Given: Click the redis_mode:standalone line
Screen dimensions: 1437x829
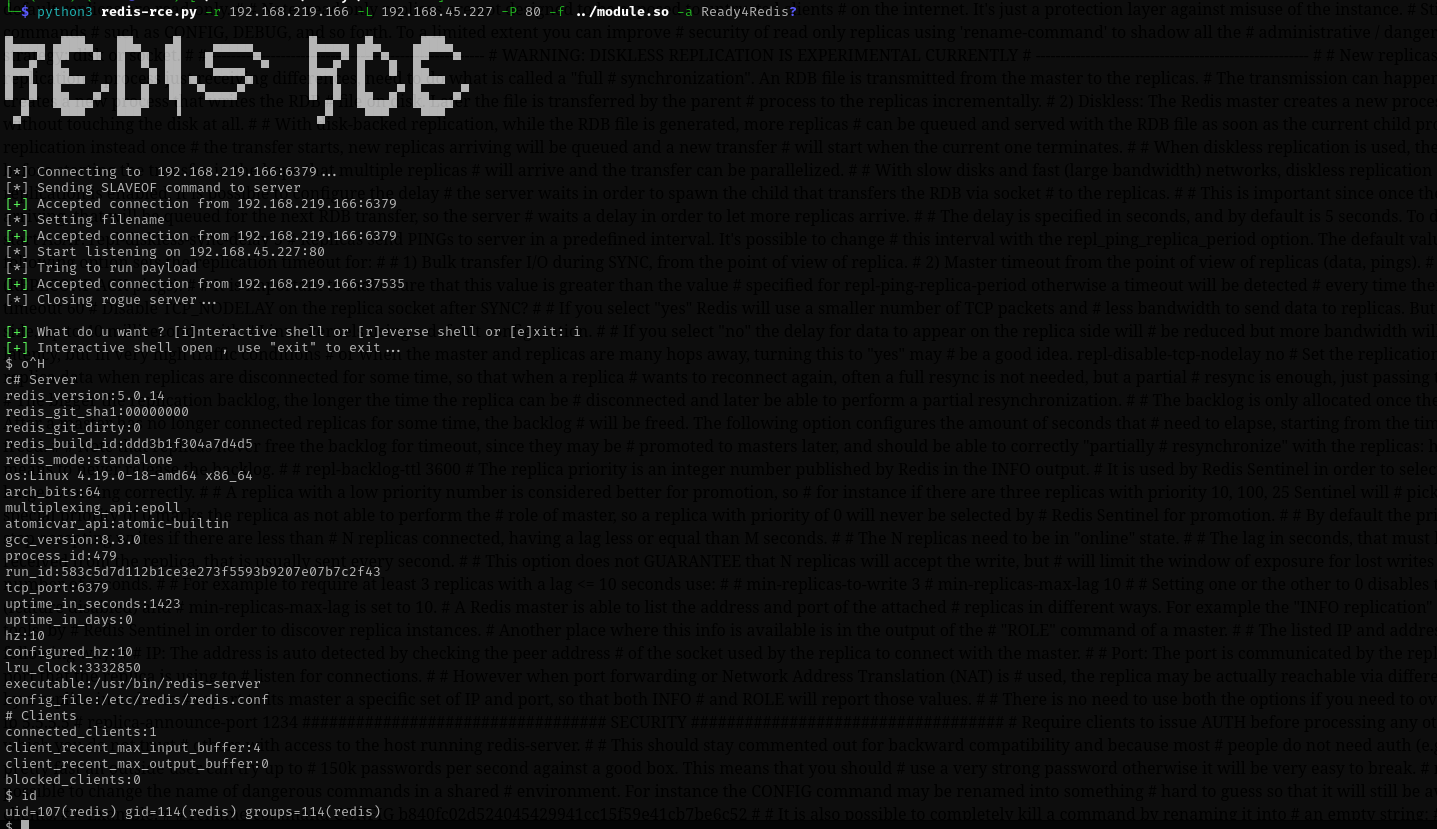Looking at the screenshot, I should pos(89,460).
